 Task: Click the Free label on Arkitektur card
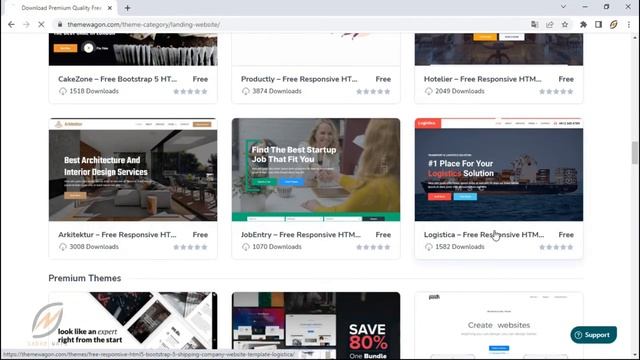(x=200, y=235)
